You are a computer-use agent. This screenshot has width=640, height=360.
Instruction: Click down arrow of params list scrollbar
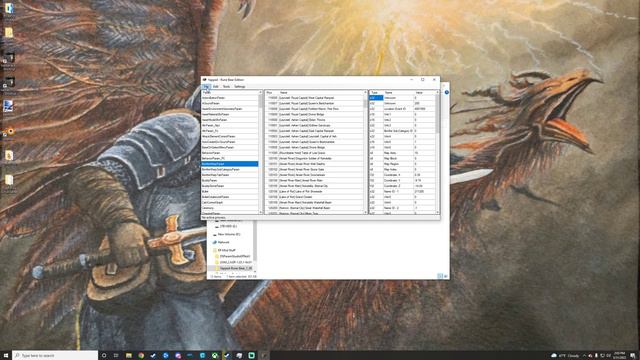260,212
